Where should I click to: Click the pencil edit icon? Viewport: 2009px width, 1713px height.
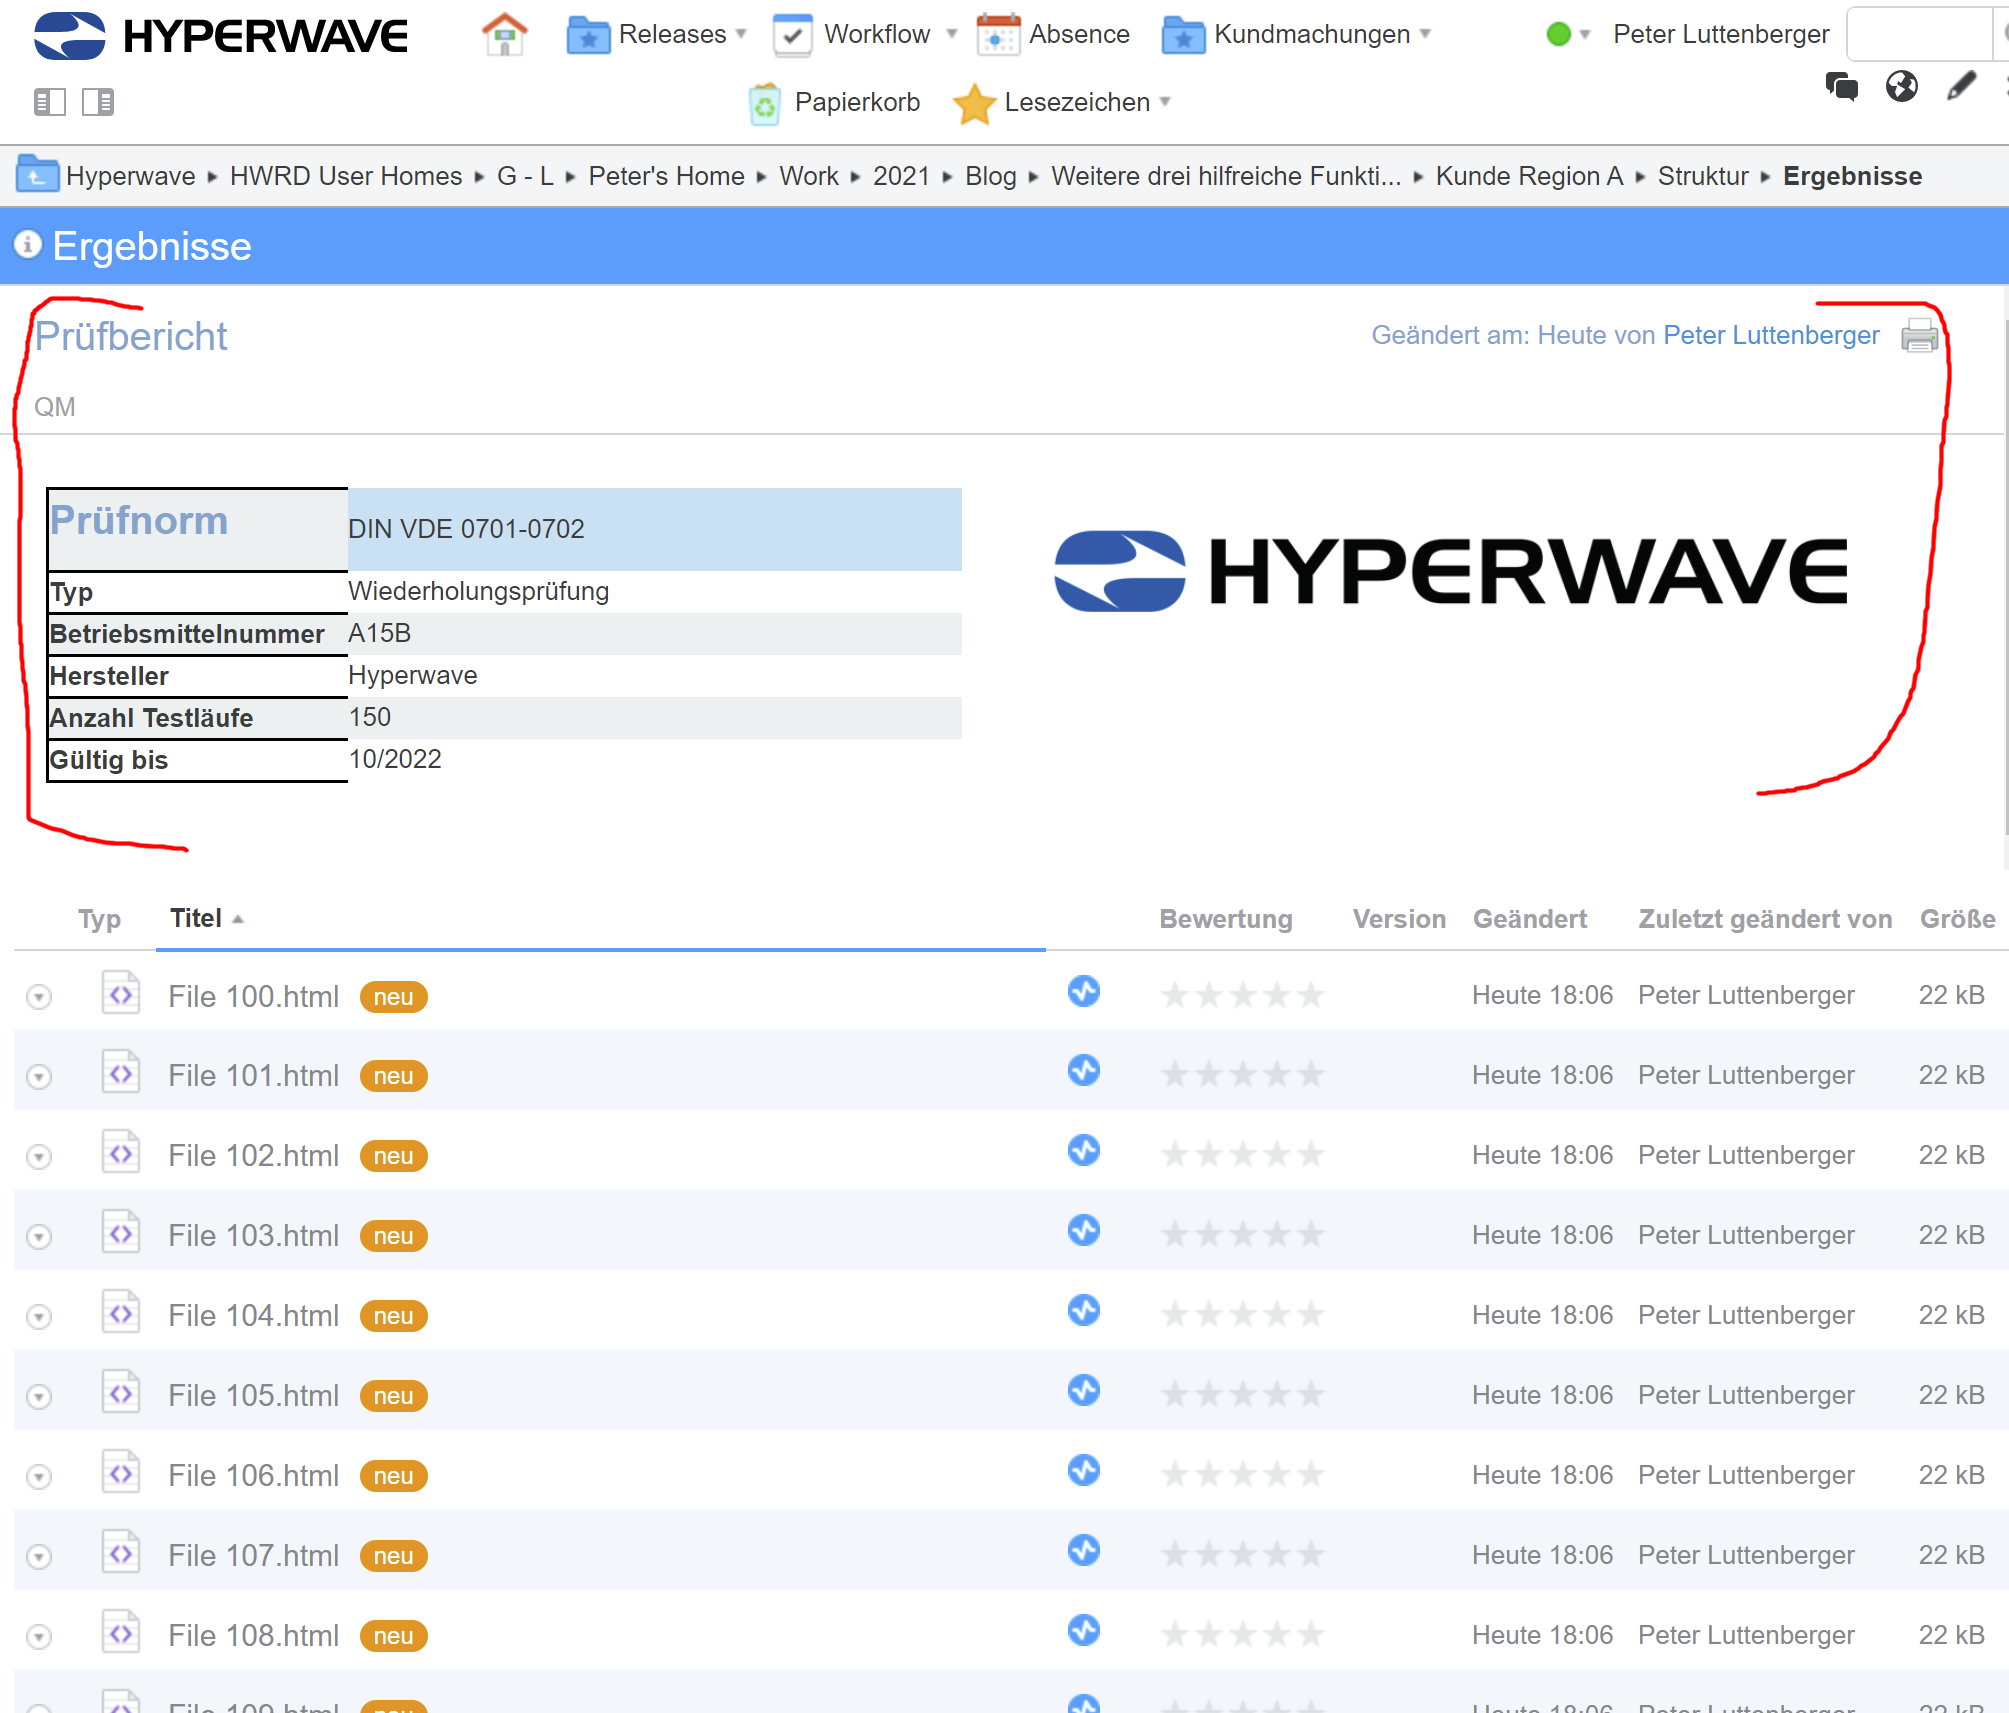point(1962,86)
